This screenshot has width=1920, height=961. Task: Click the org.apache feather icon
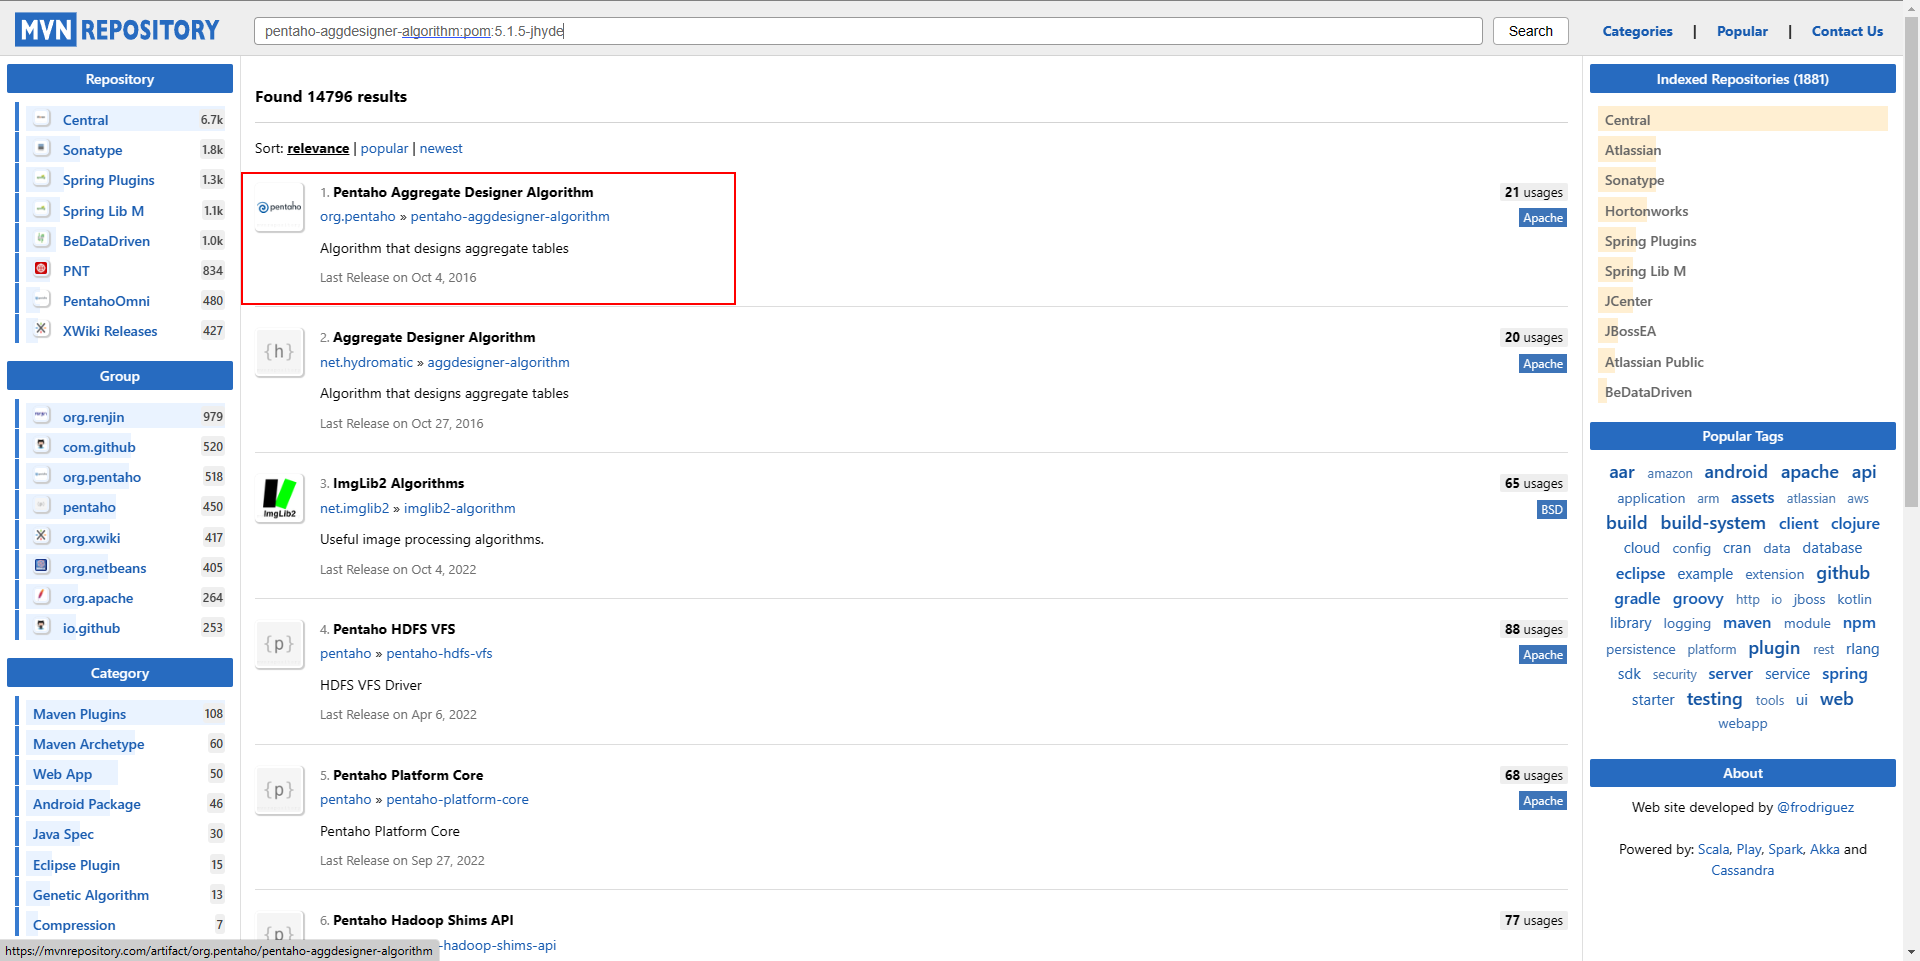[x=42, y=596]
